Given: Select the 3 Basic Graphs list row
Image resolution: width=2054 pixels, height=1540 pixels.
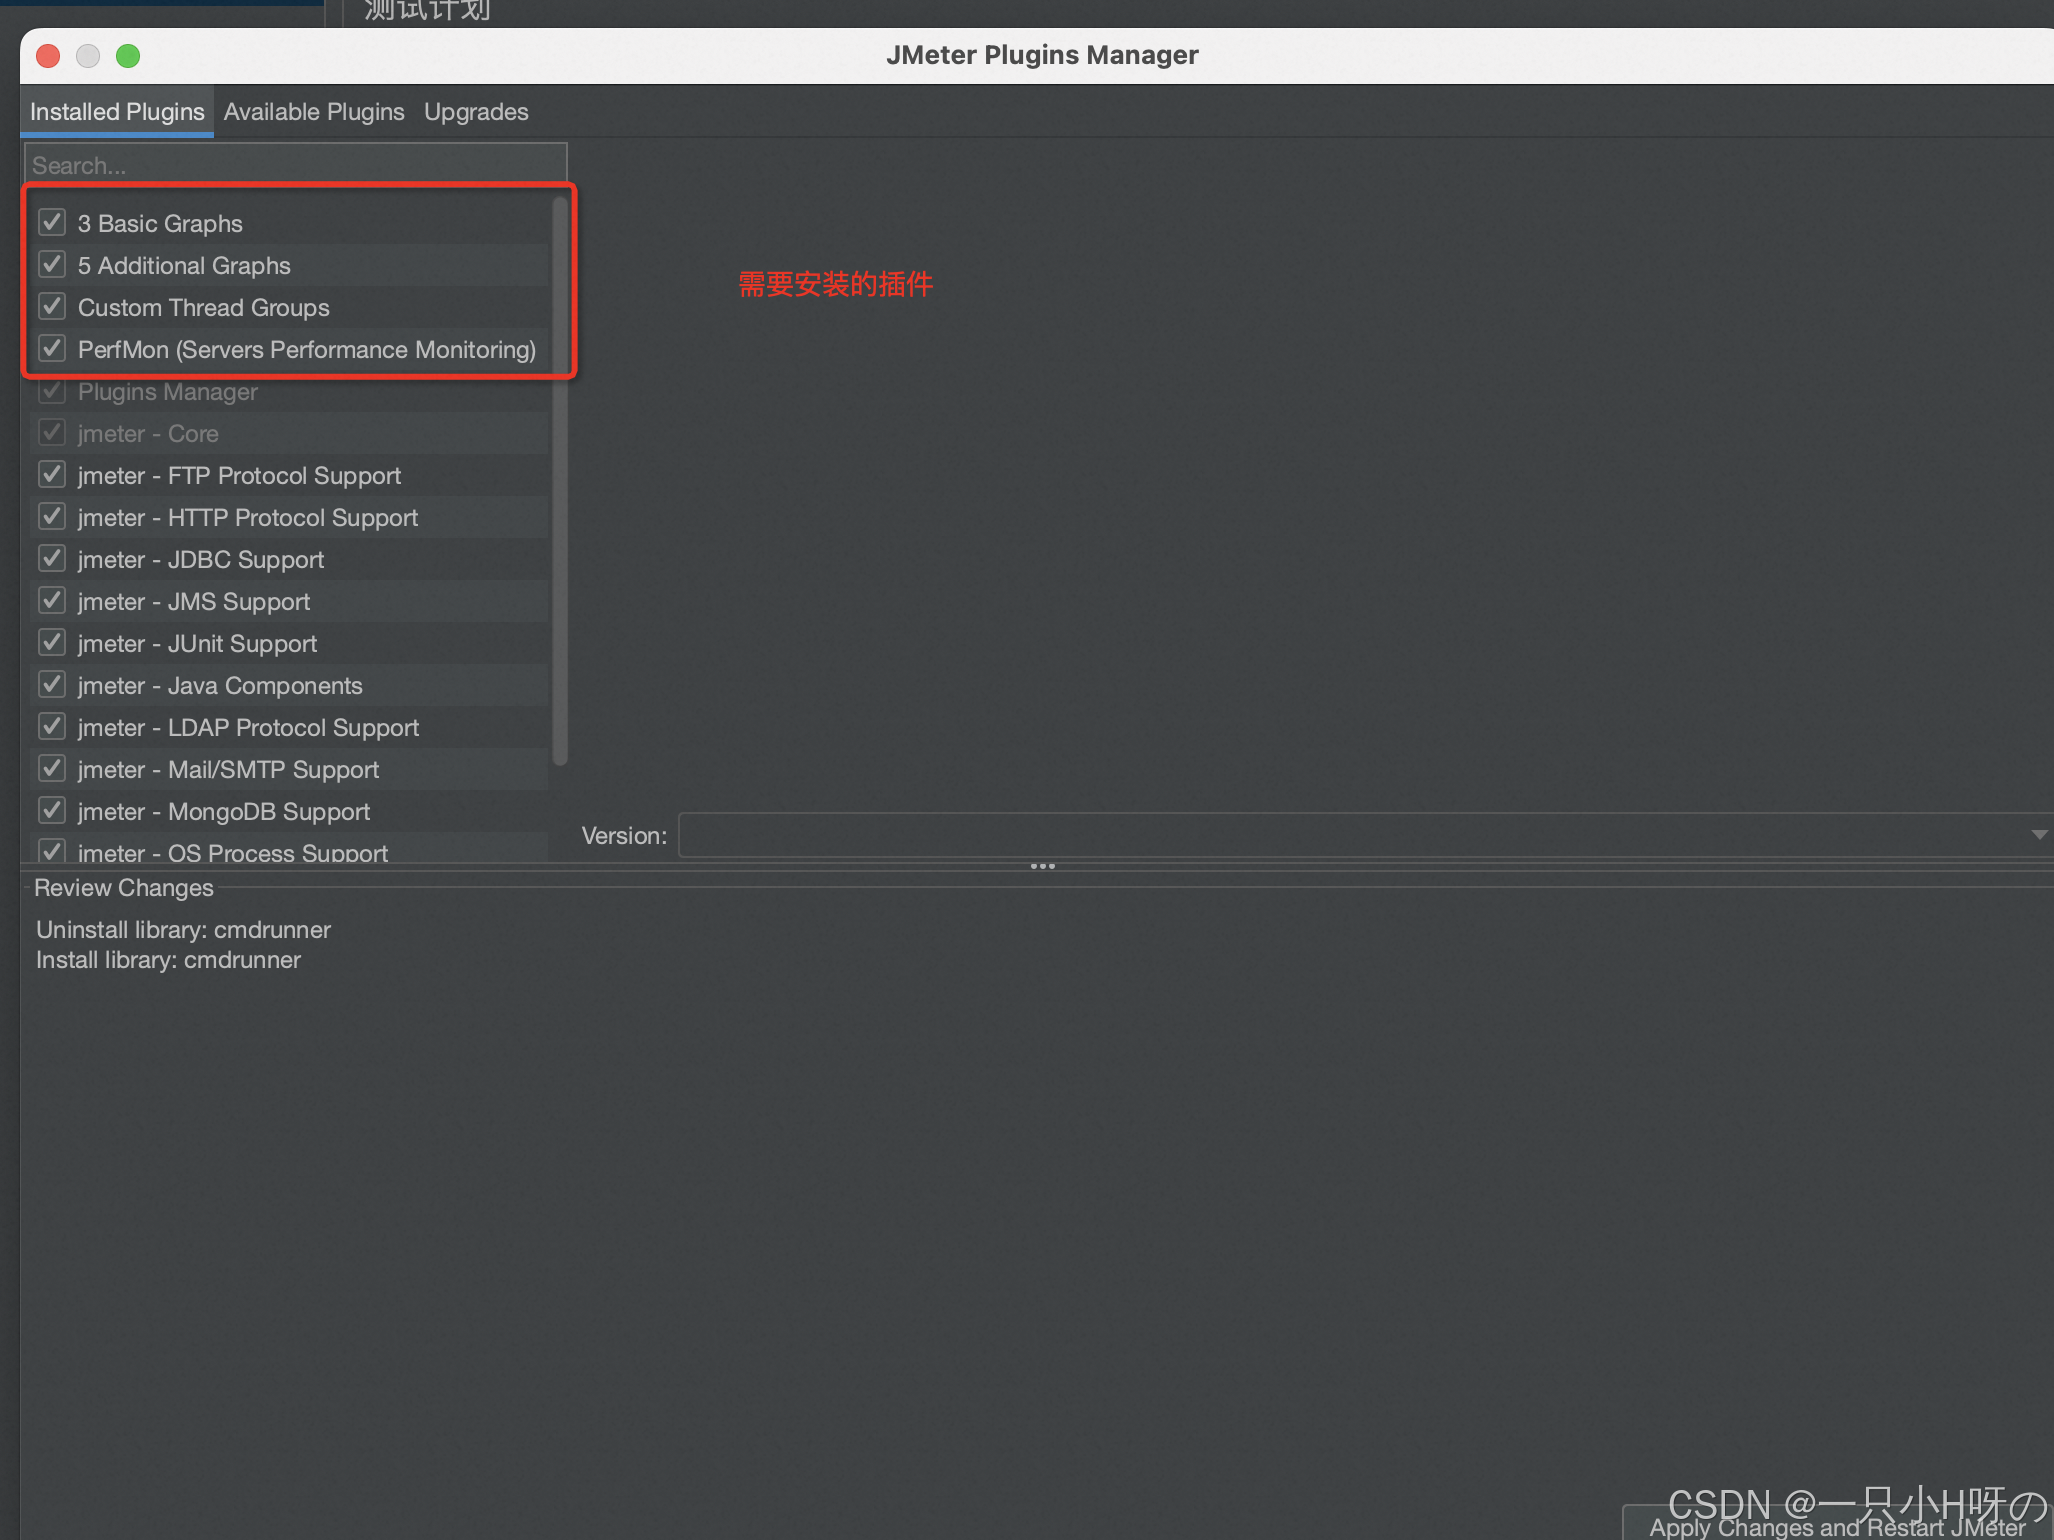Looking at the screenshot, I should point(290,223).
